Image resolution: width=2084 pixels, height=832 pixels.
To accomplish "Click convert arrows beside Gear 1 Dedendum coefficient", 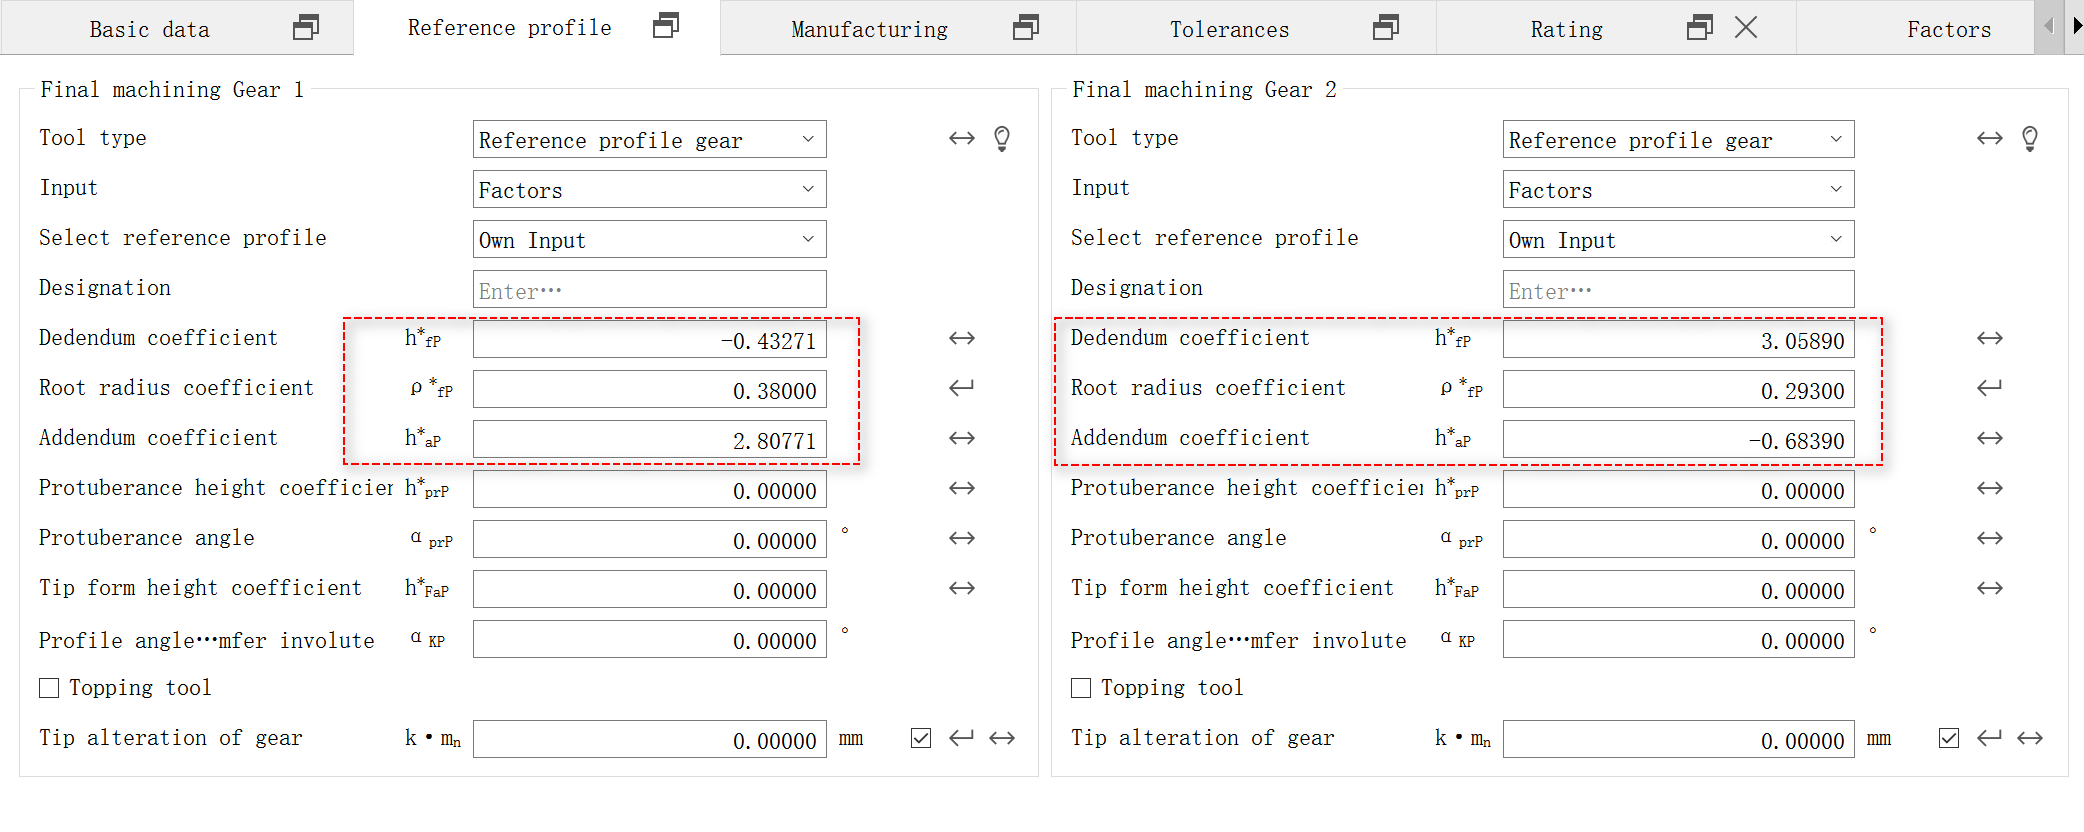I will tap(962, 339).
